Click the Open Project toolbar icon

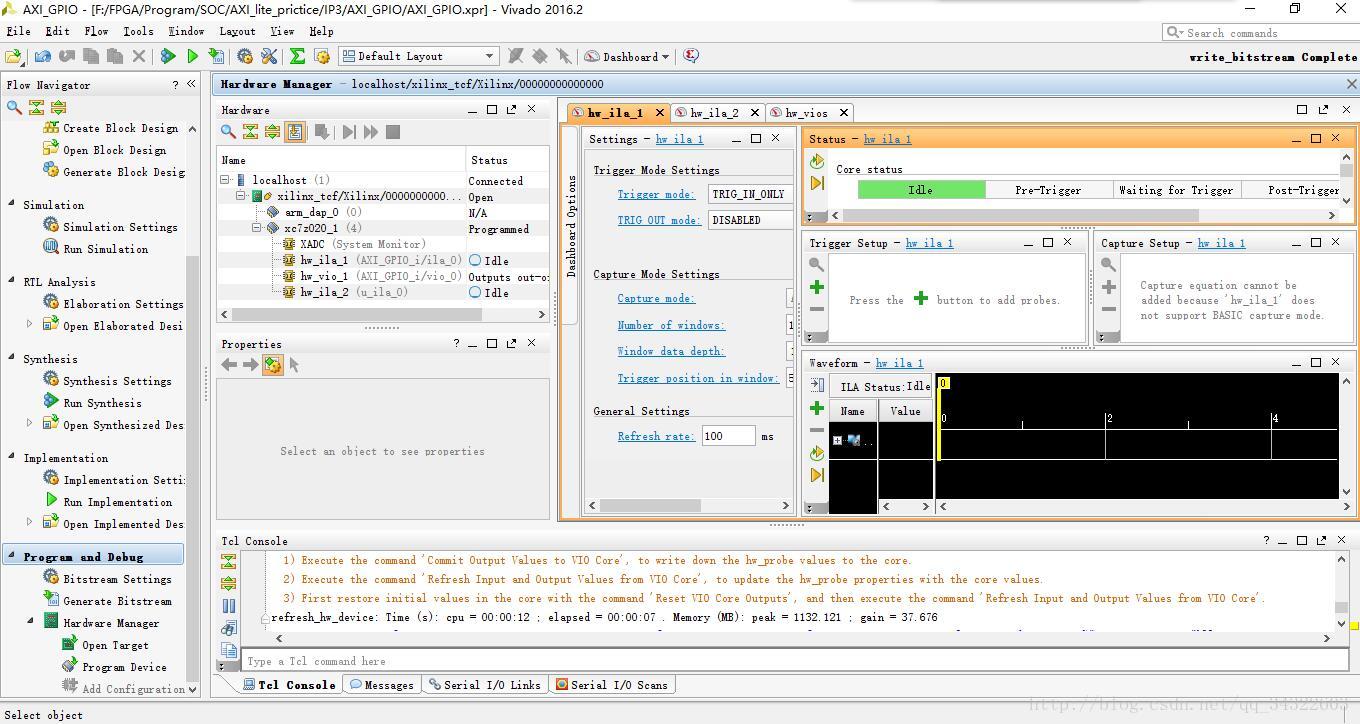(x=14, y=56)
